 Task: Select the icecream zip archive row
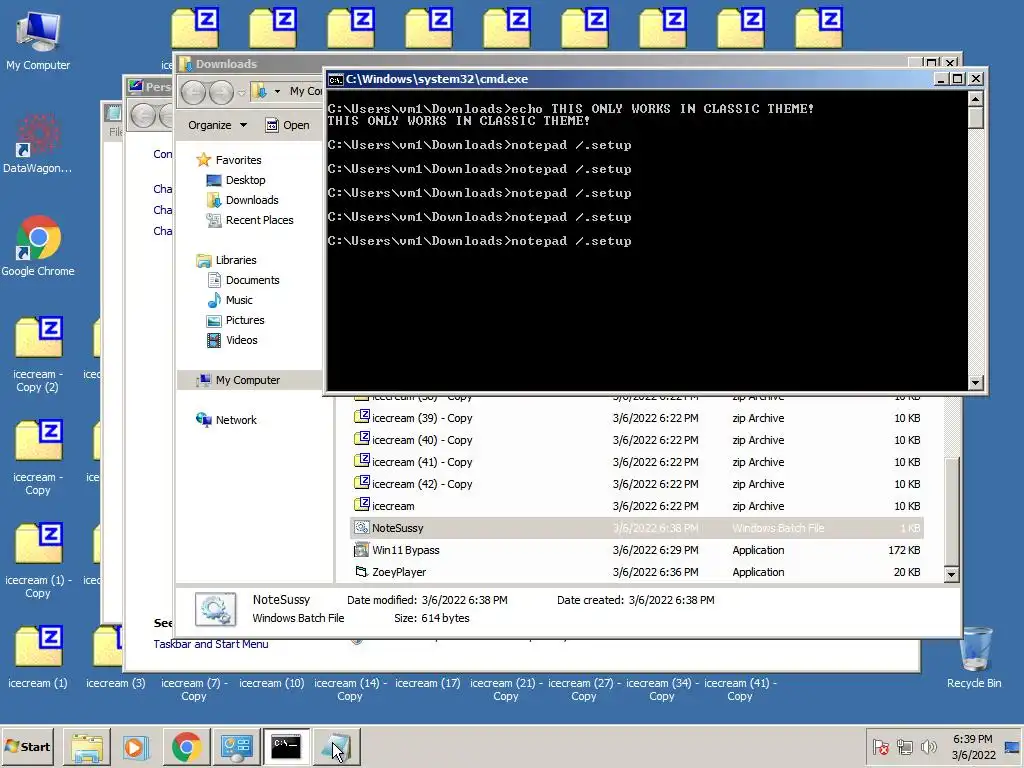(x=637, y=506)
